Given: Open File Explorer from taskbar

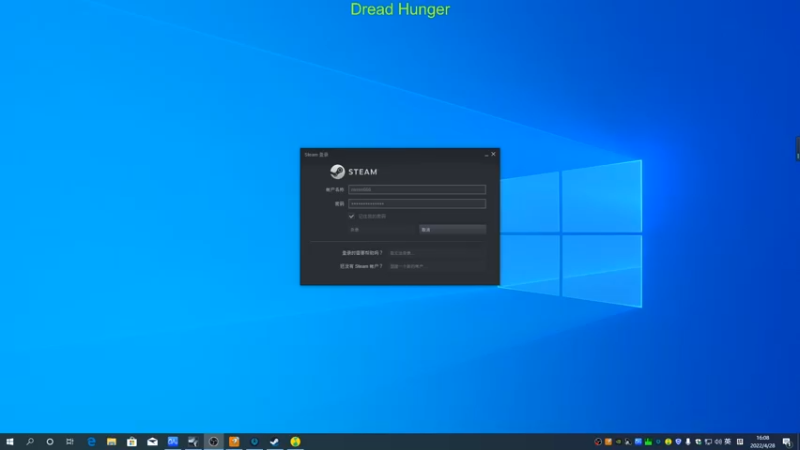Looking at the screenshot, I should point(111,442).
